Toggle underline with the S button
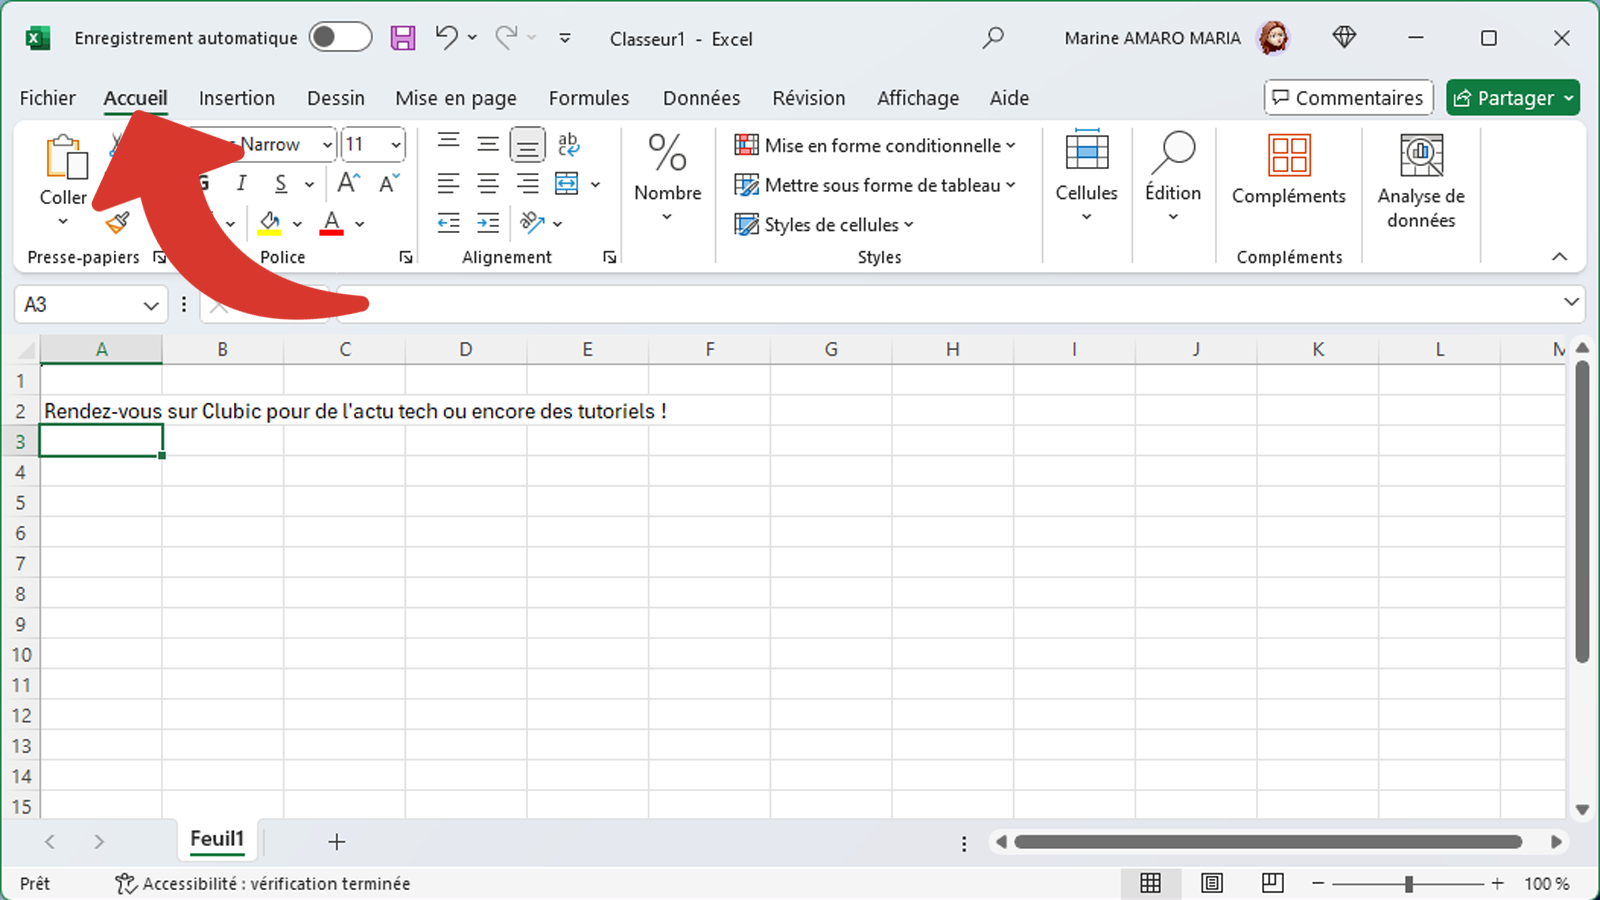This screenshot has height=900, width=1600. [278, 183]
